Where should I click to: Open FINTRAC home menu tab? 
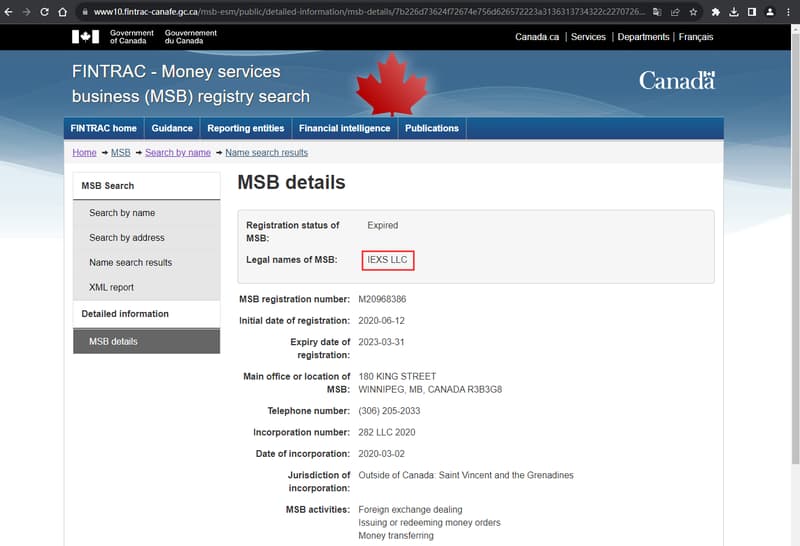104,128
